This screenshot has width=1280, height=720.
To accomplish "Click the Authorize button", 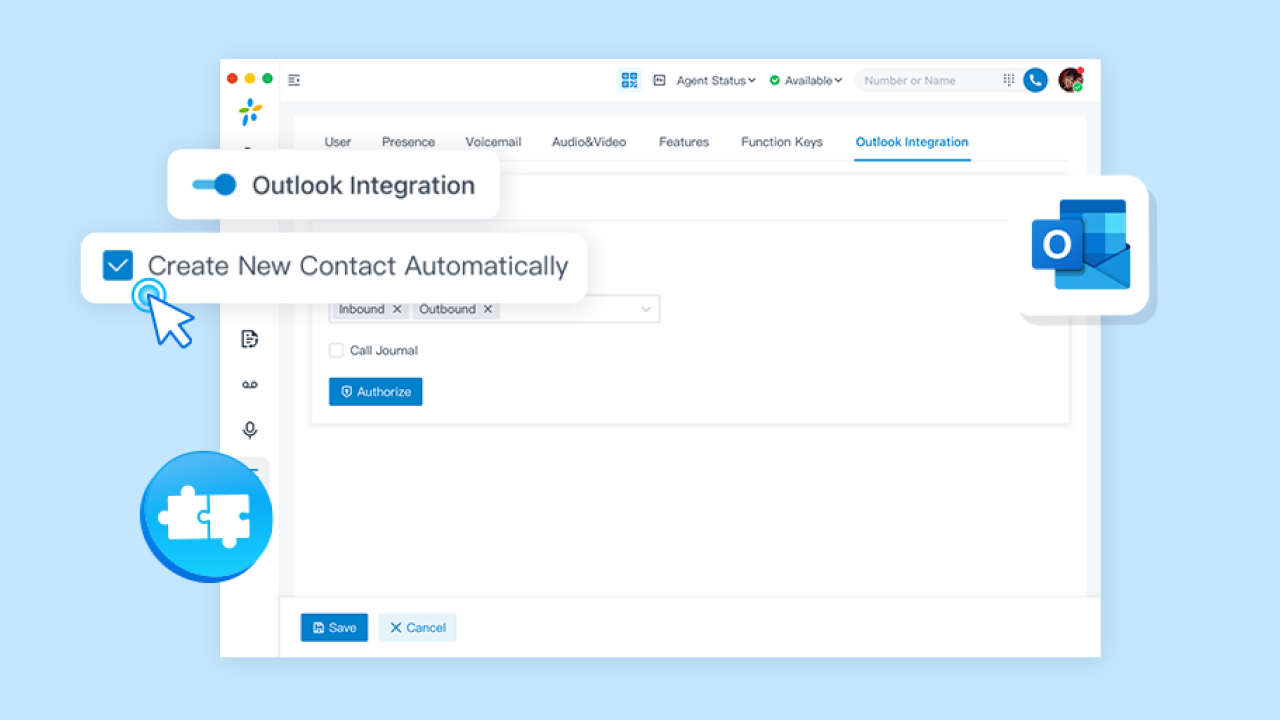I will [376, 391].
